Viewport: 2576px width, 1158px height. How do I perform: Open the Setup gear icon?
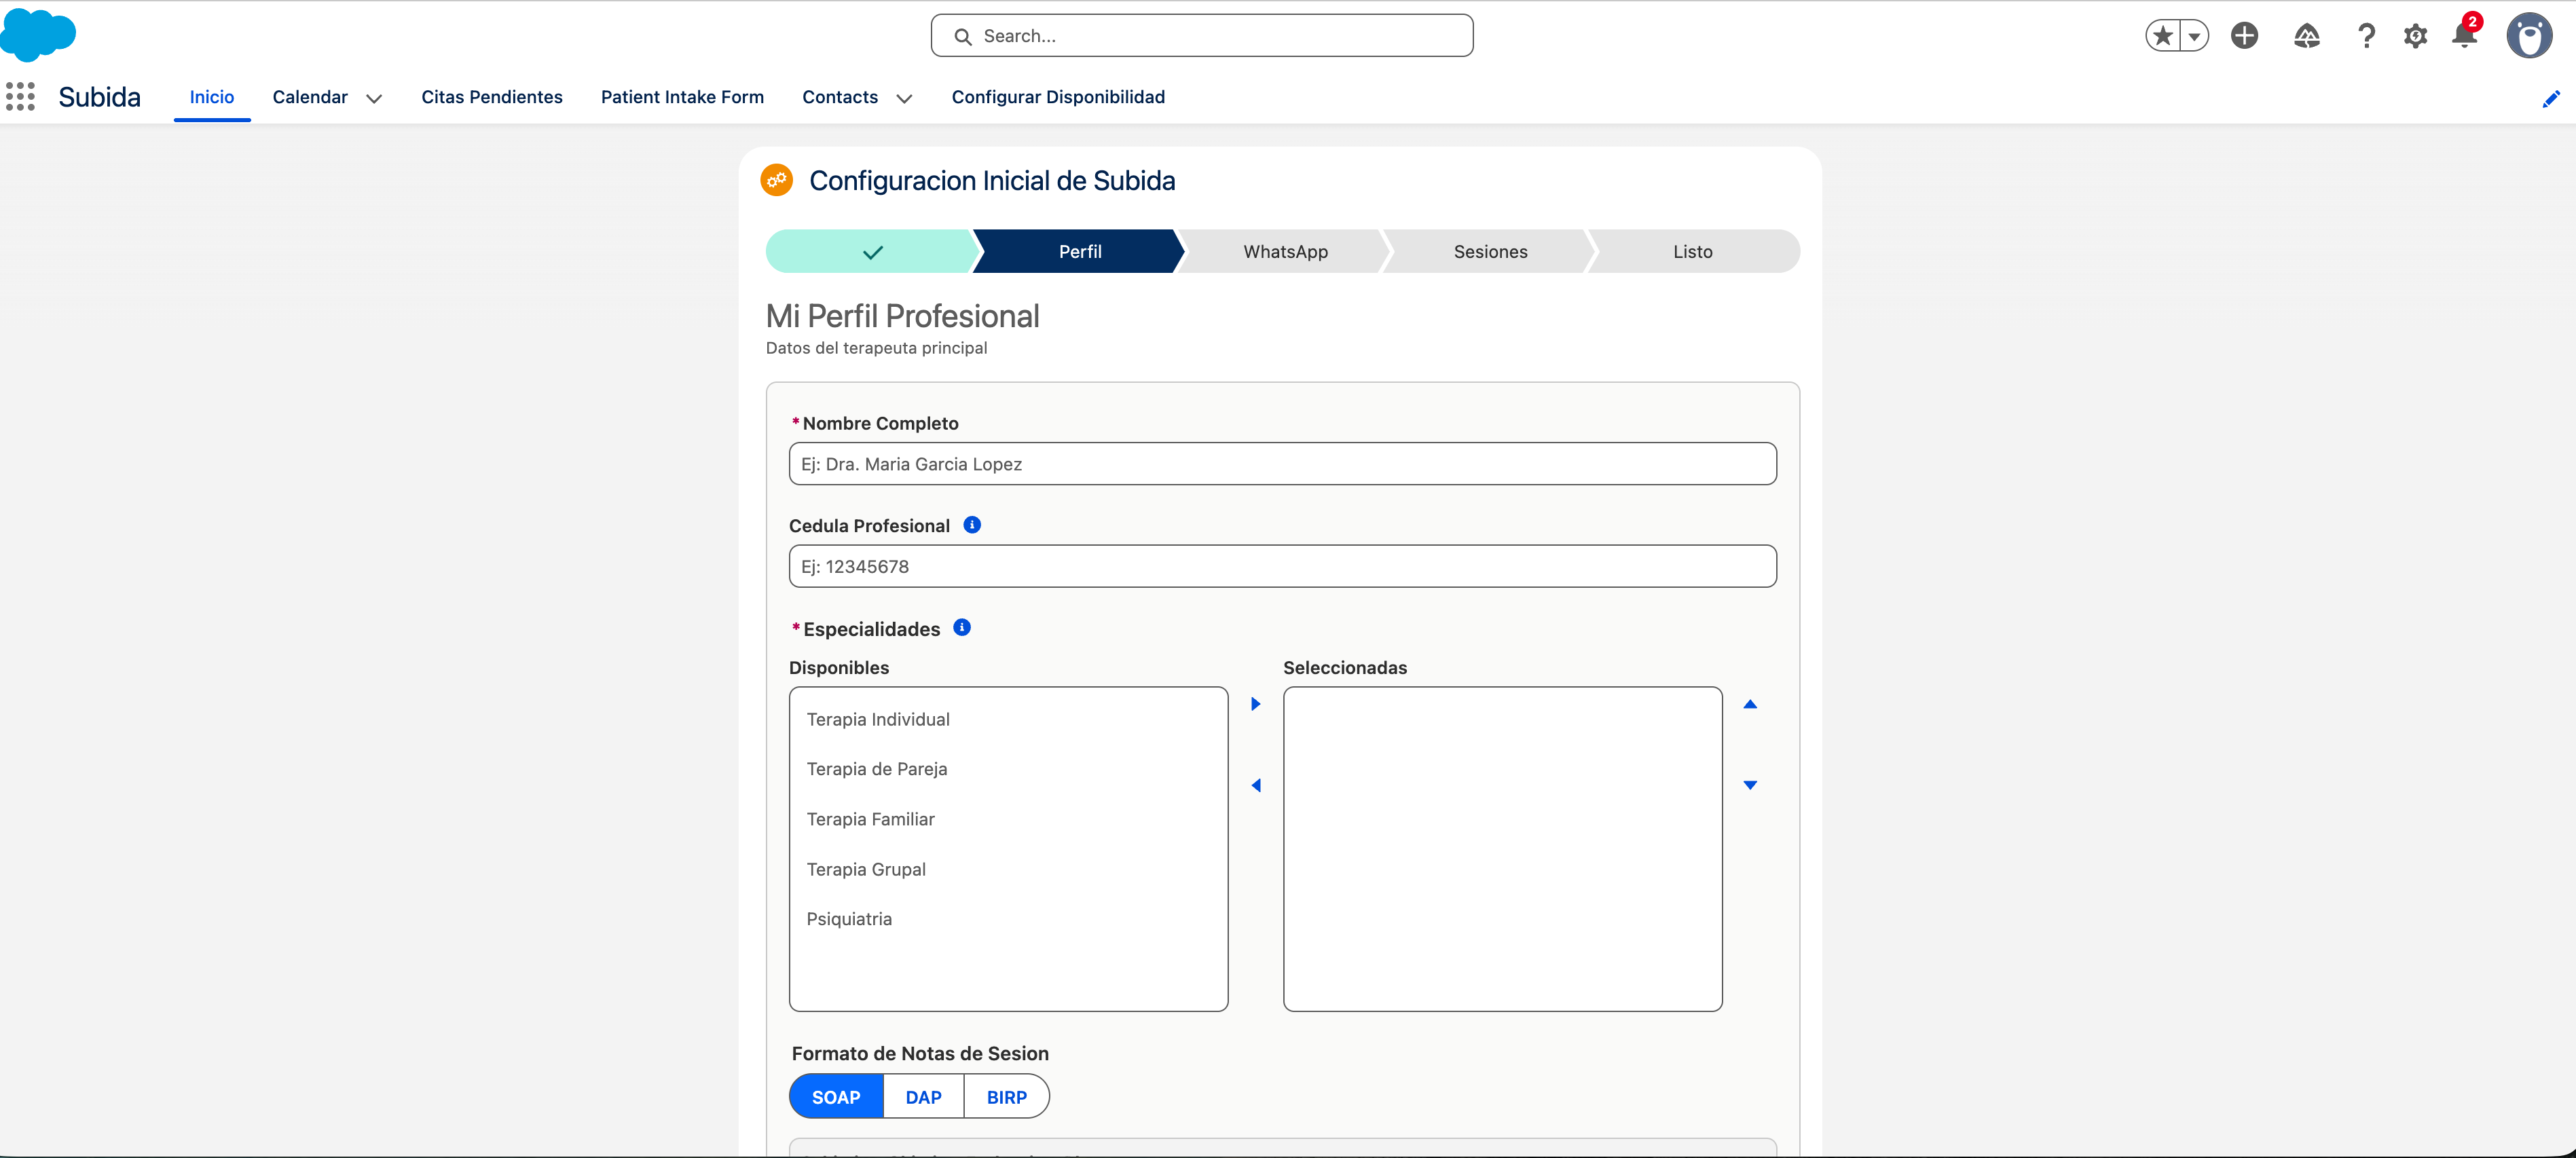[2415, 36]
